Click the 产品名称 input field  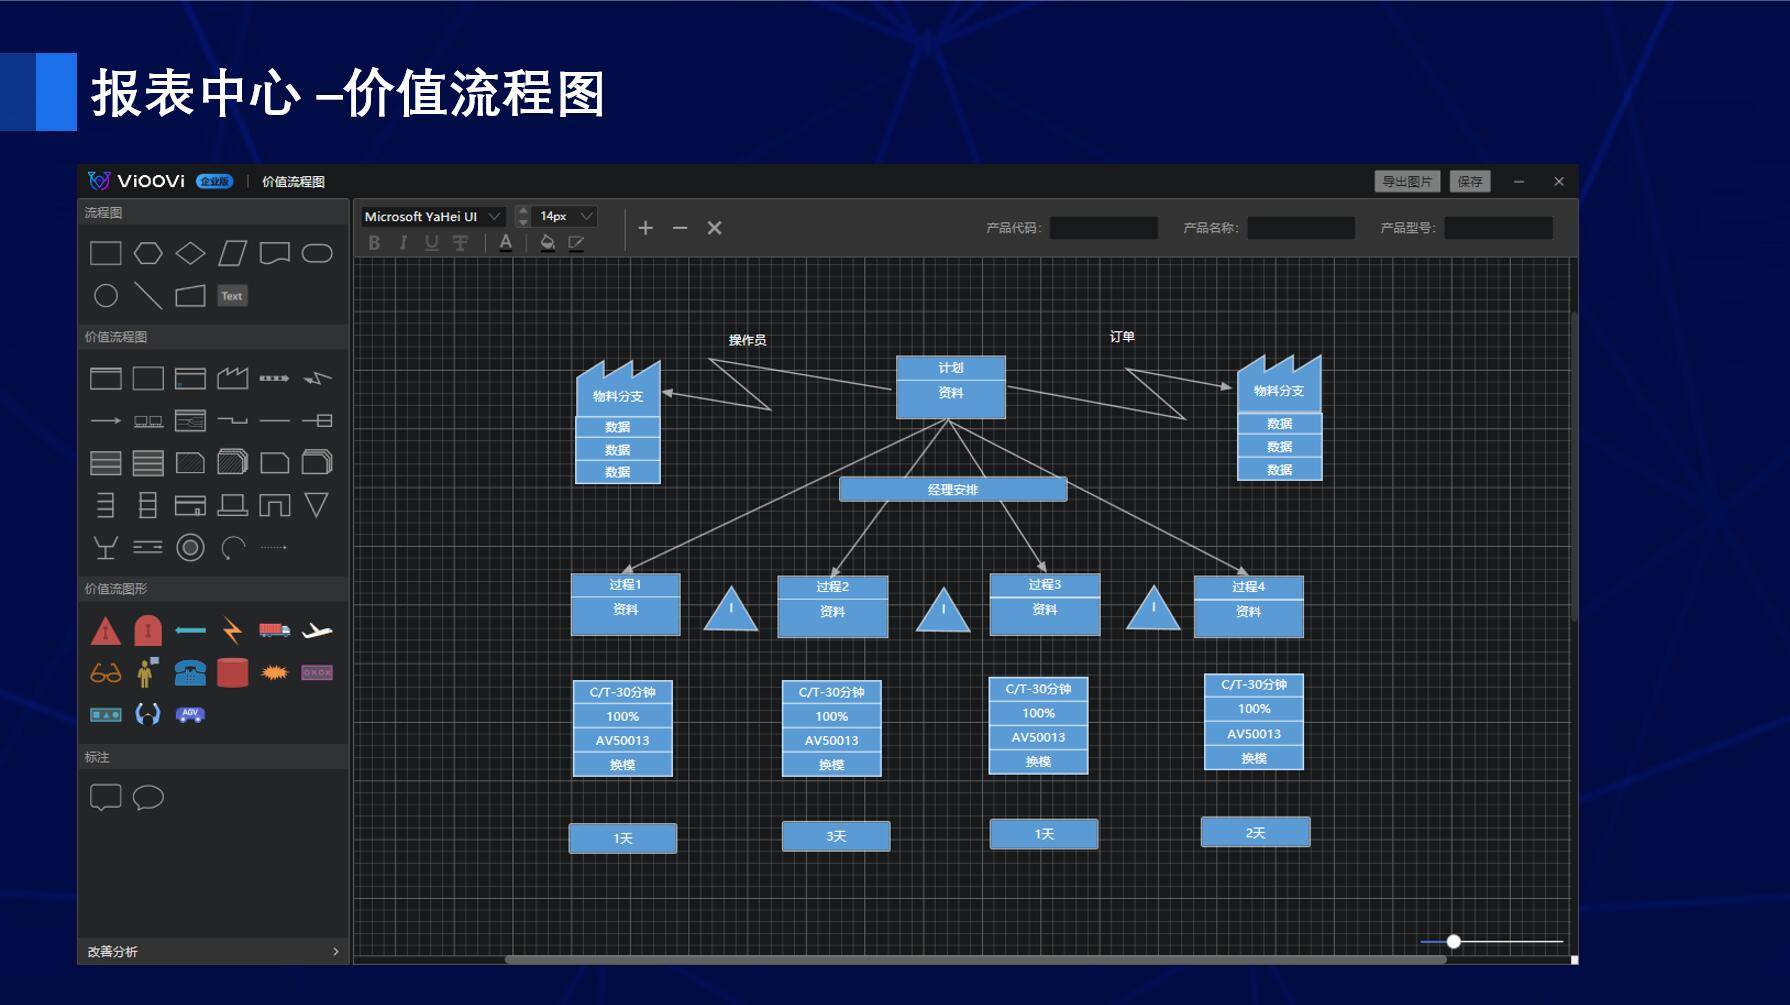(1301, 228)
